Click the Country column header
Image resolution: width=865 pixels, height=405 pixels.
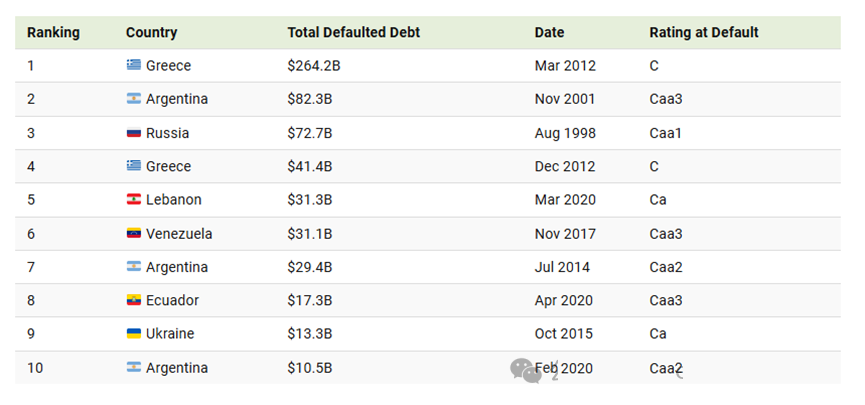point(151,33)
